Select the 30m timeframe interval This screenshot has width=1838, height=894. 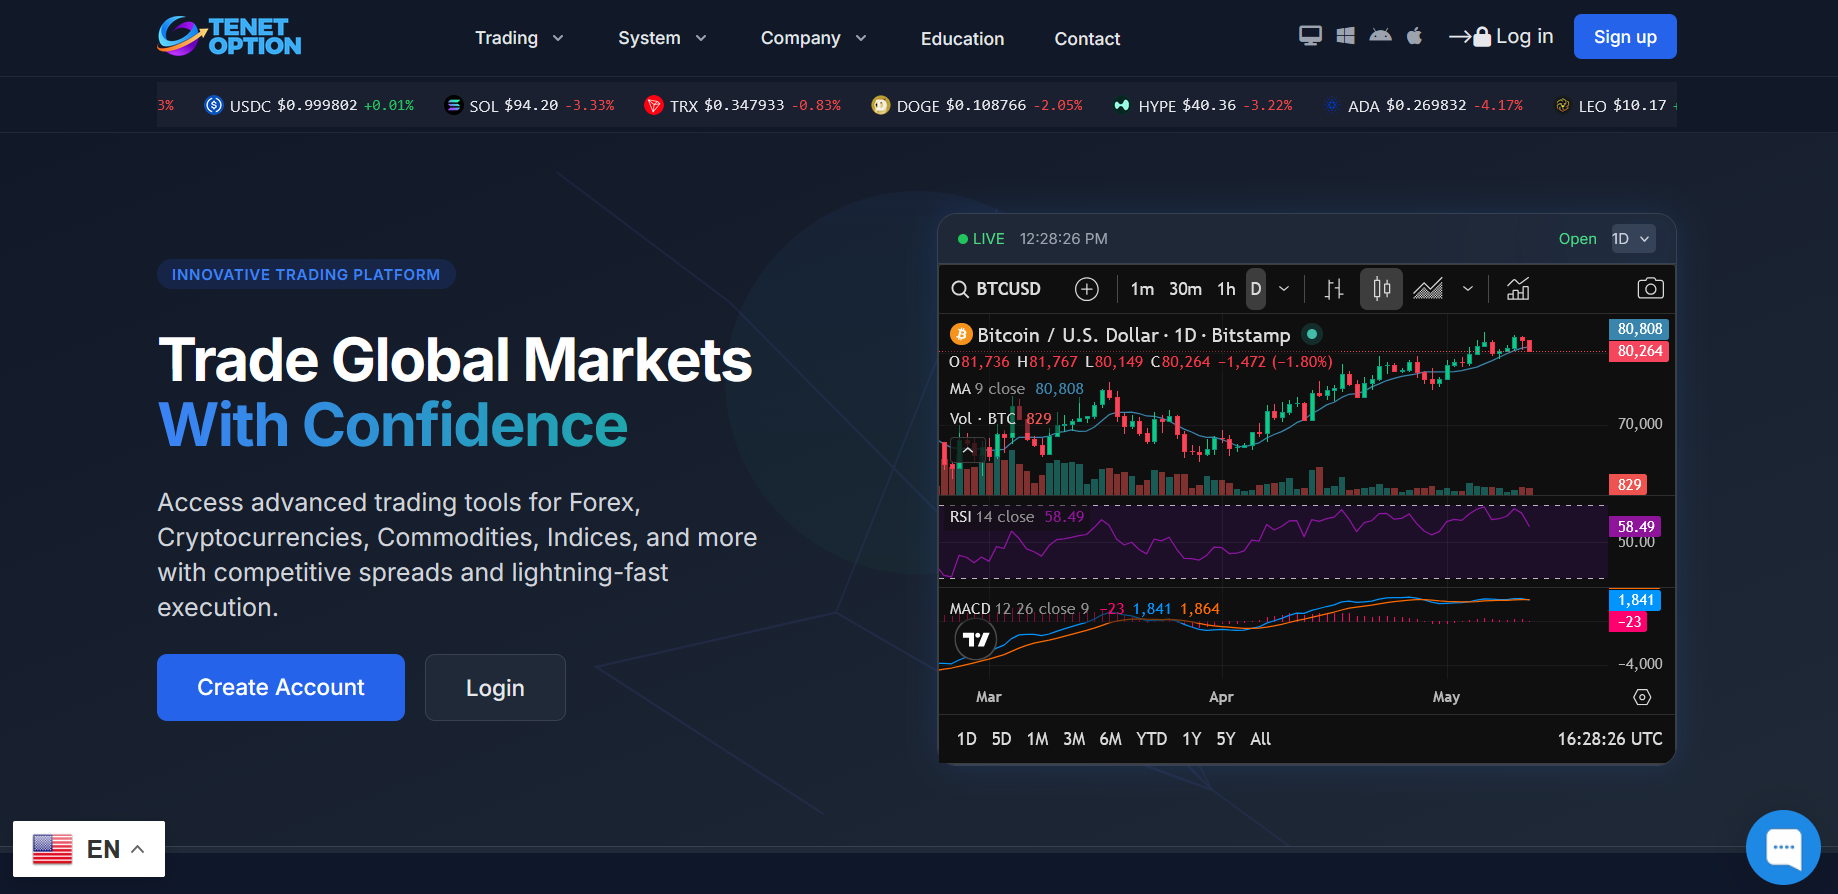click(1185, 289)
